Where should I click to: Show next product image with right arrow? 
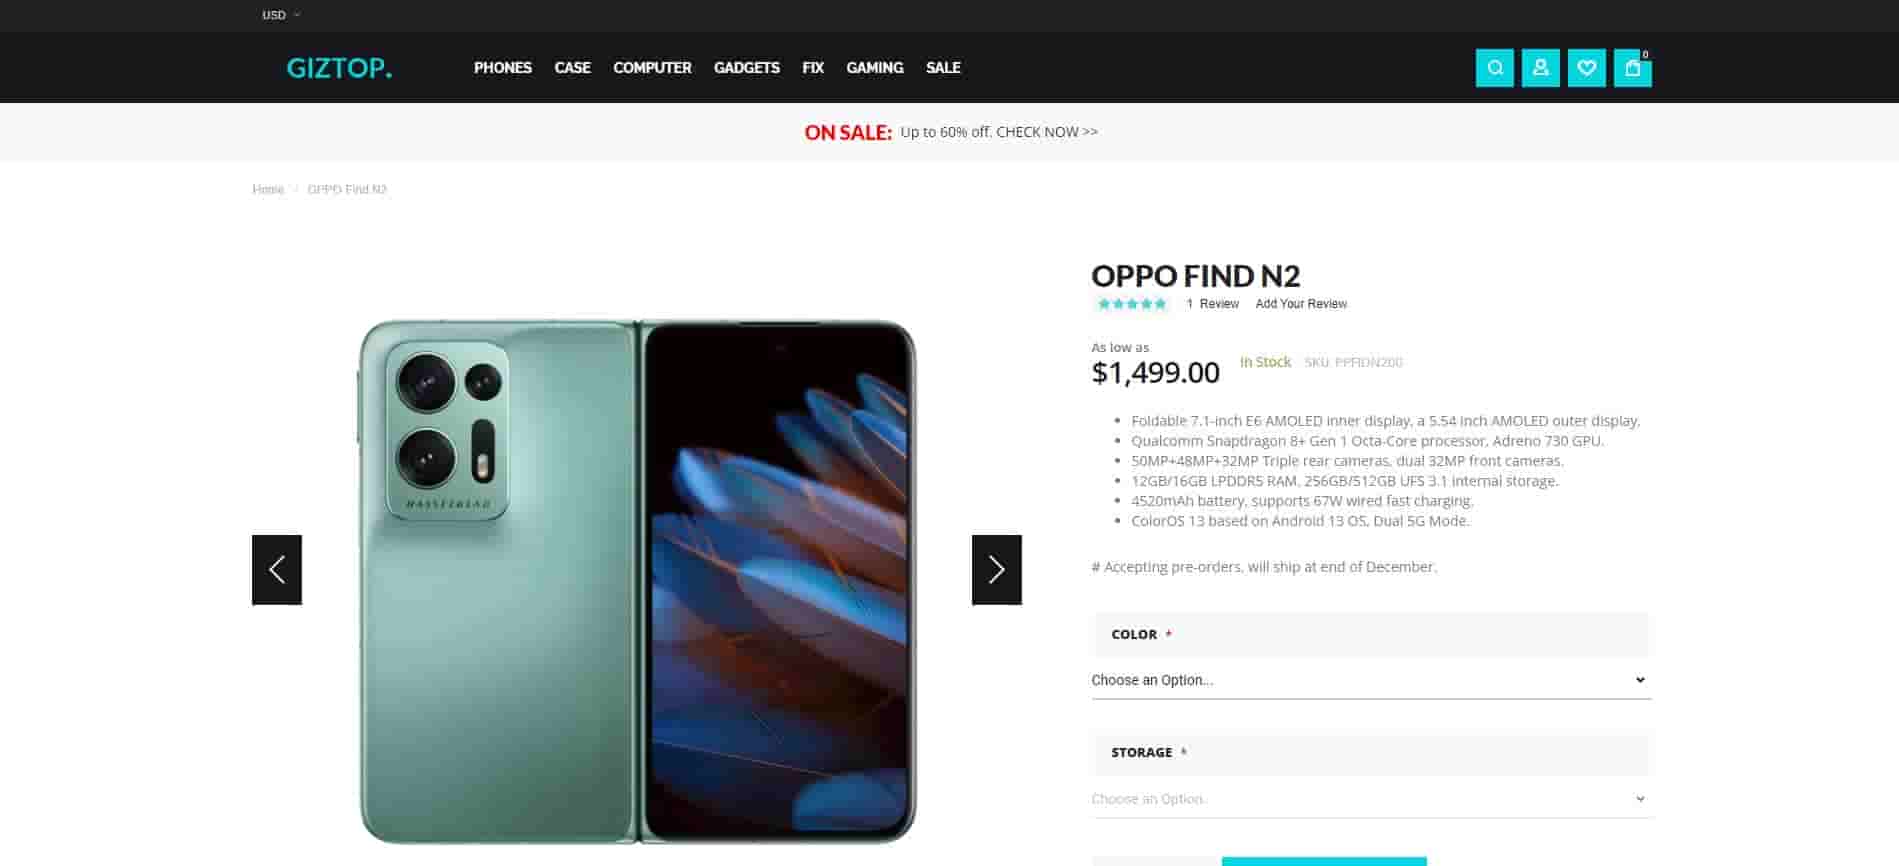click(x=997, y=570)
